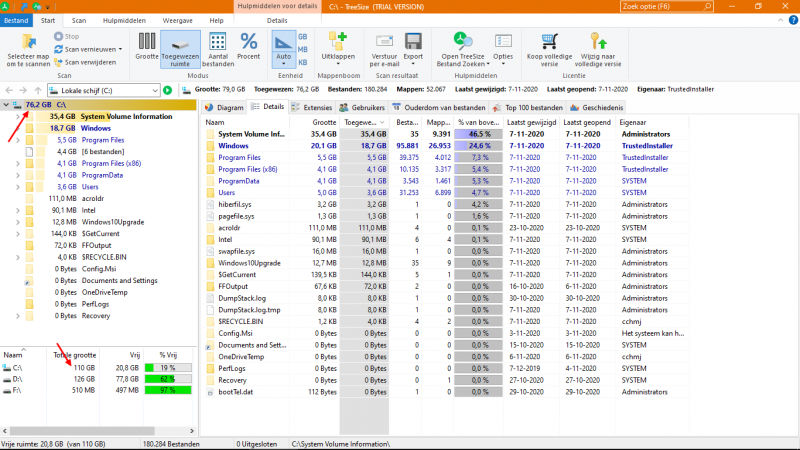Switch mode to Aantal bestanden
Image resolution: width=800 pixels, height=450 pixels.
click(x=218, y=49)
